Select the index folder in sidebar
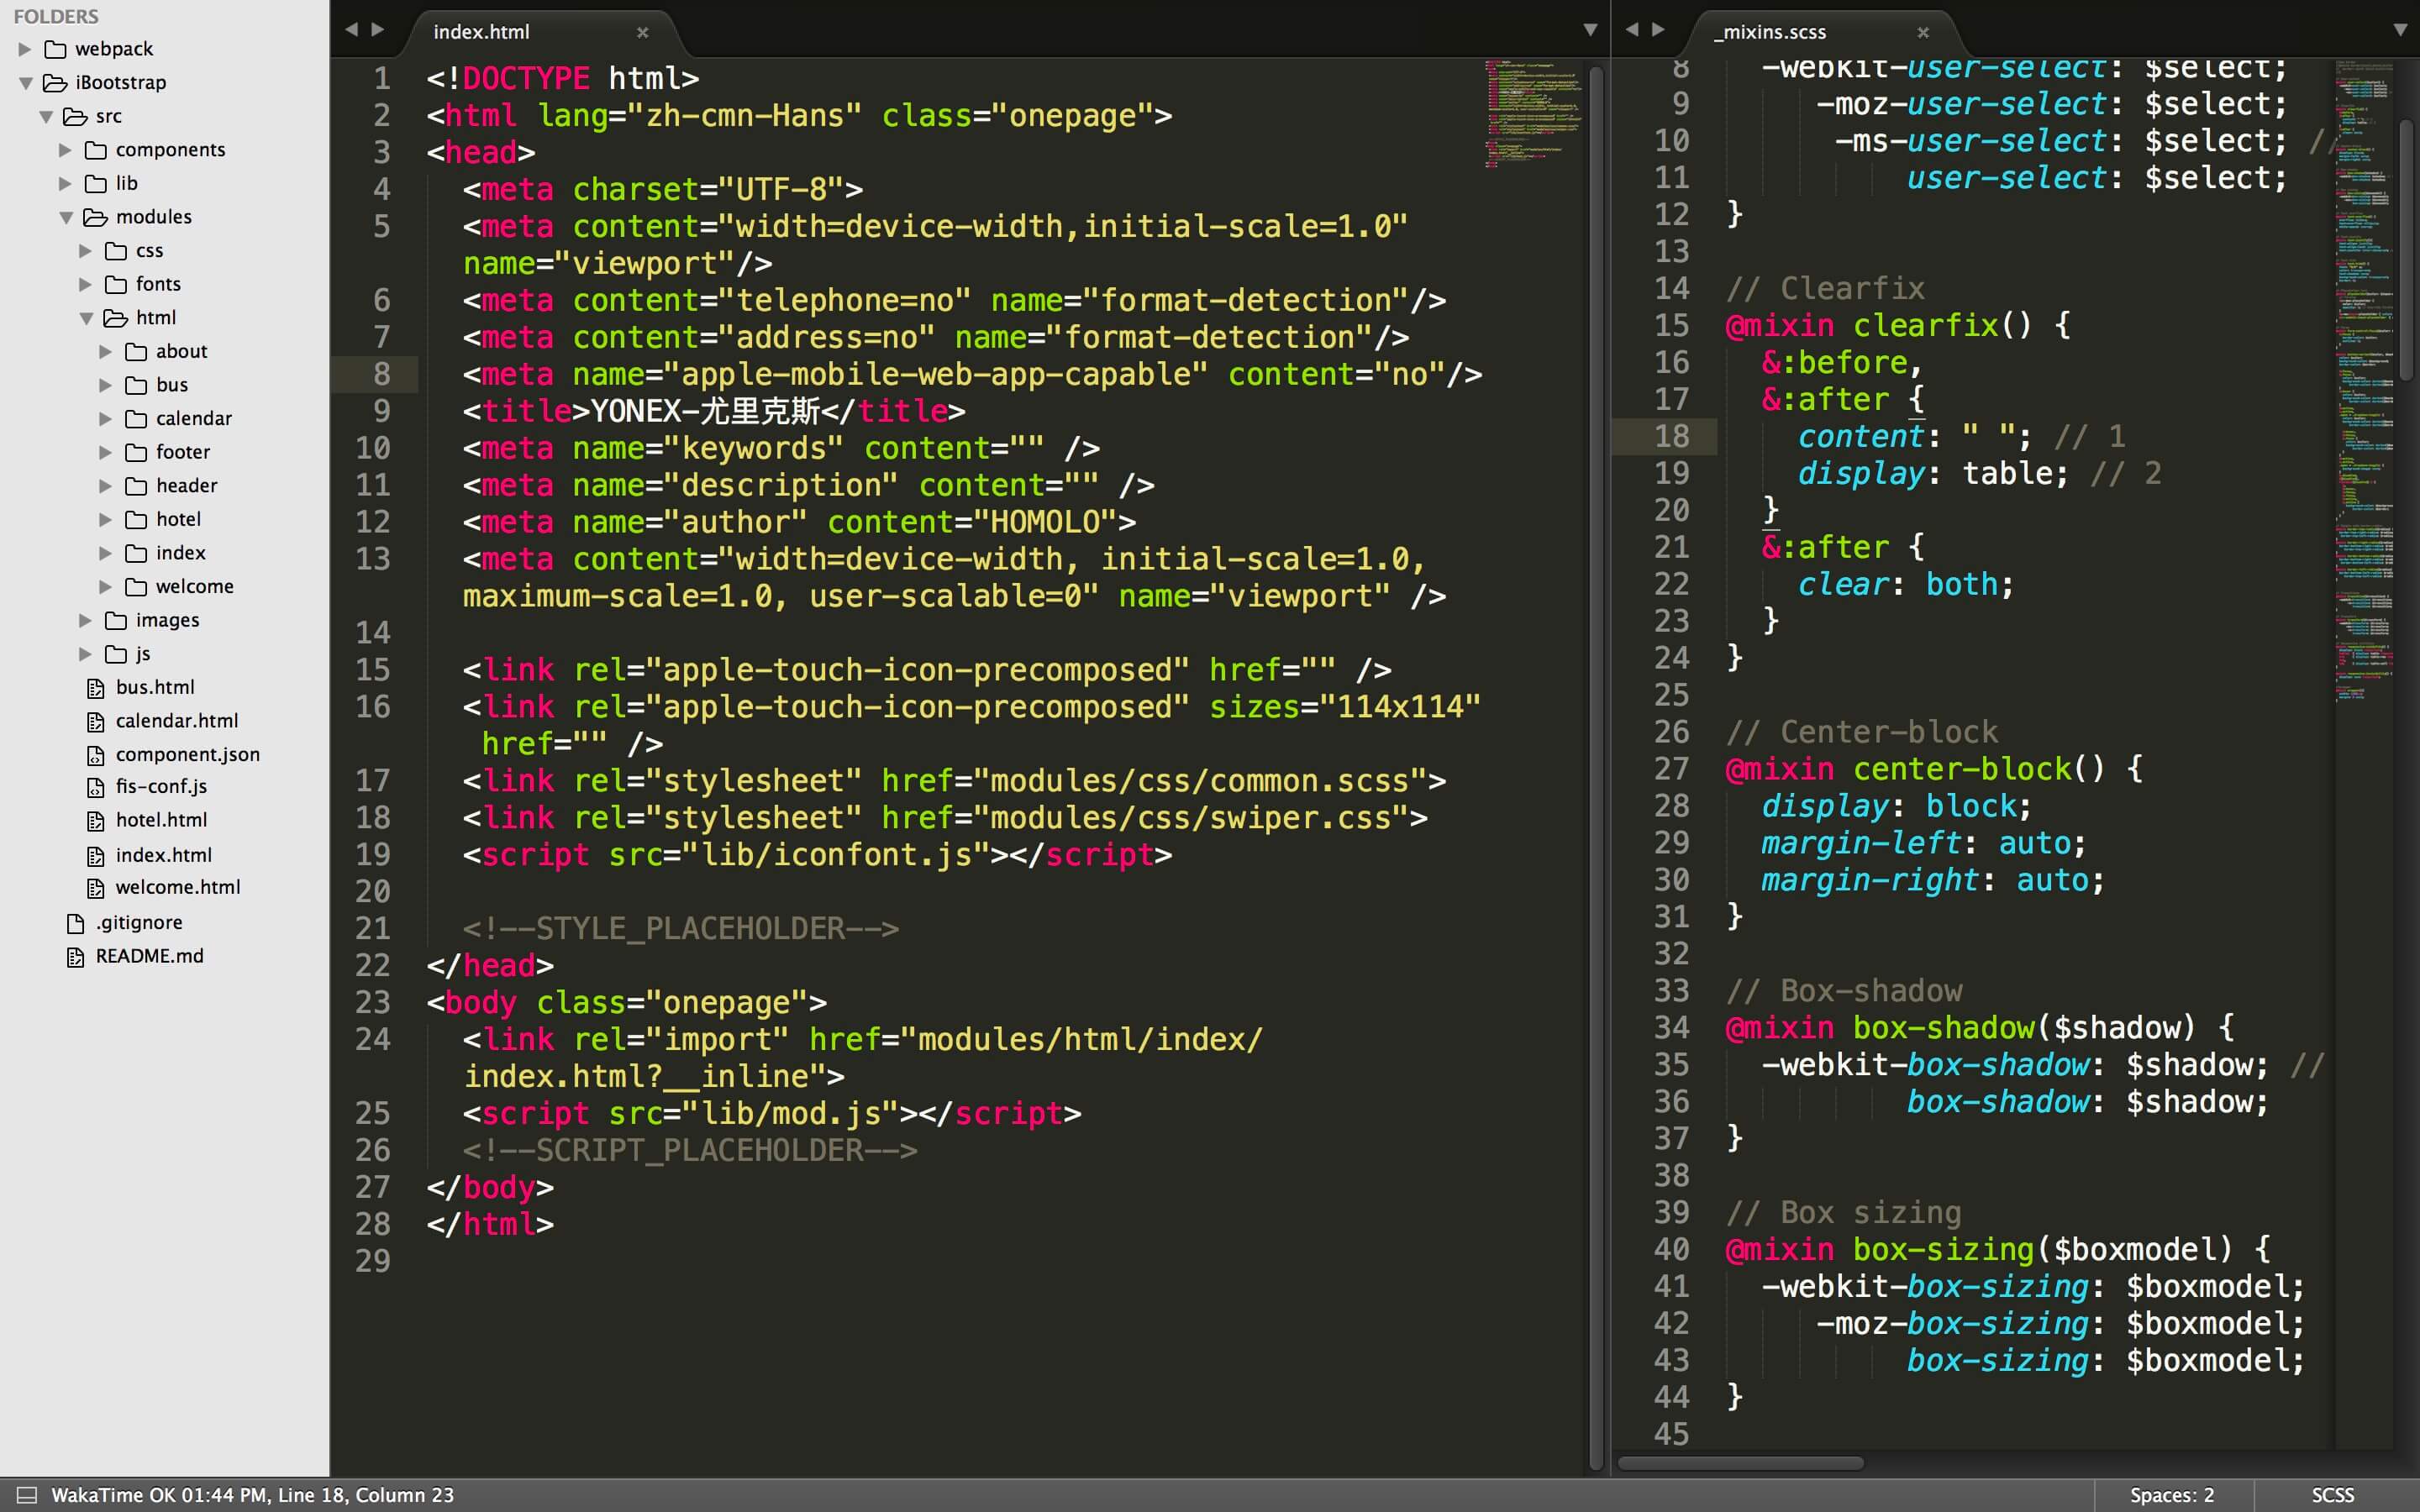The width and height of the screenshot is (2420, 1512). tap(181, 553)
